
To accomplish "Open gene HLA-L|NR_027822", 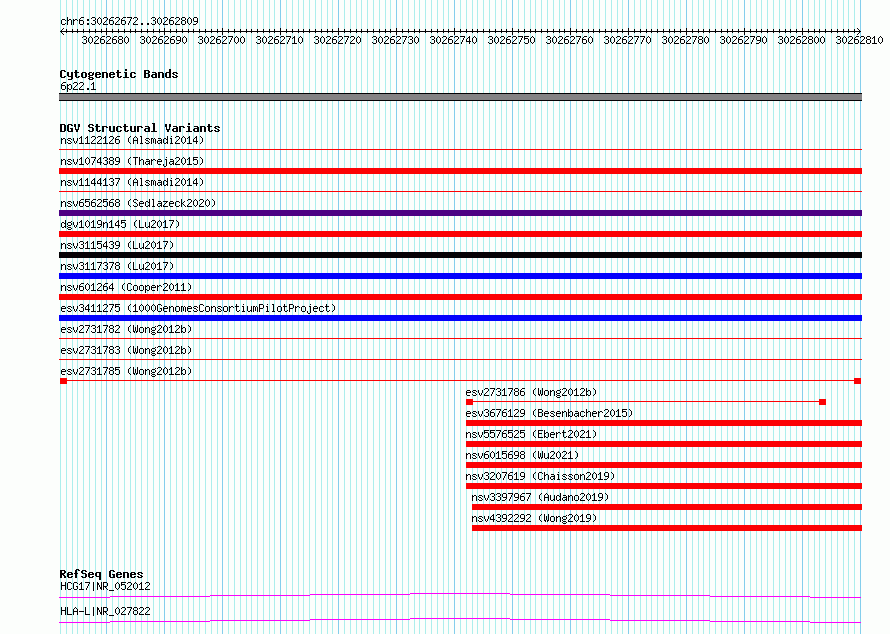I will [x=105, y=611].
